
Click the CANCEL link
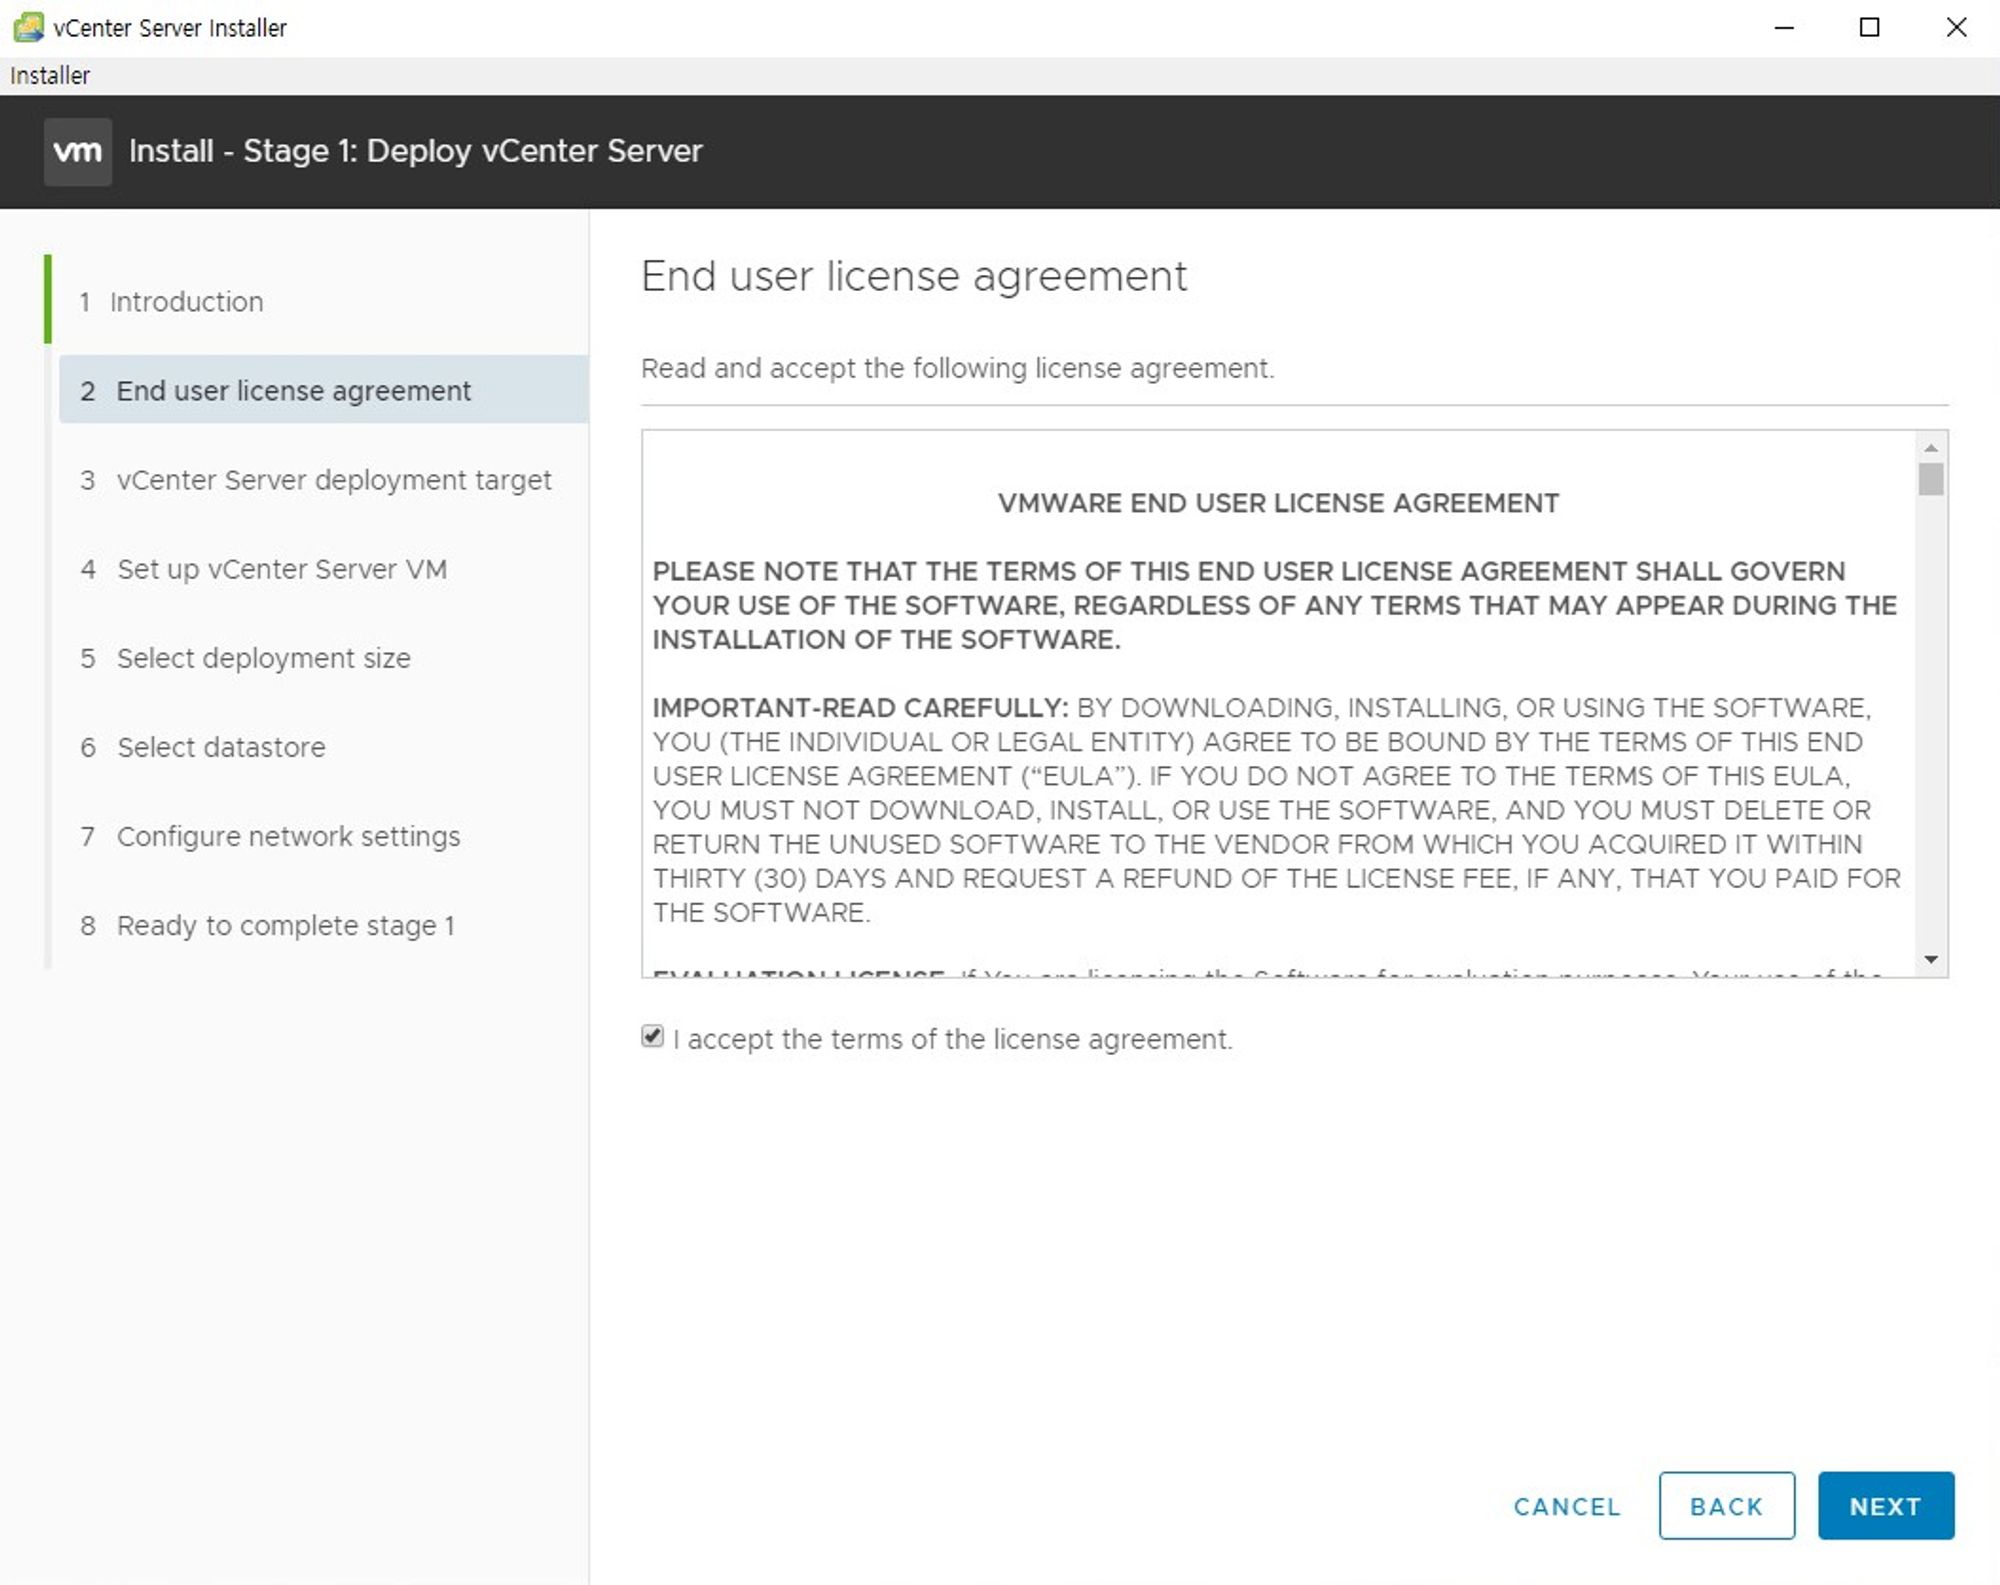pos(1566,1506)
